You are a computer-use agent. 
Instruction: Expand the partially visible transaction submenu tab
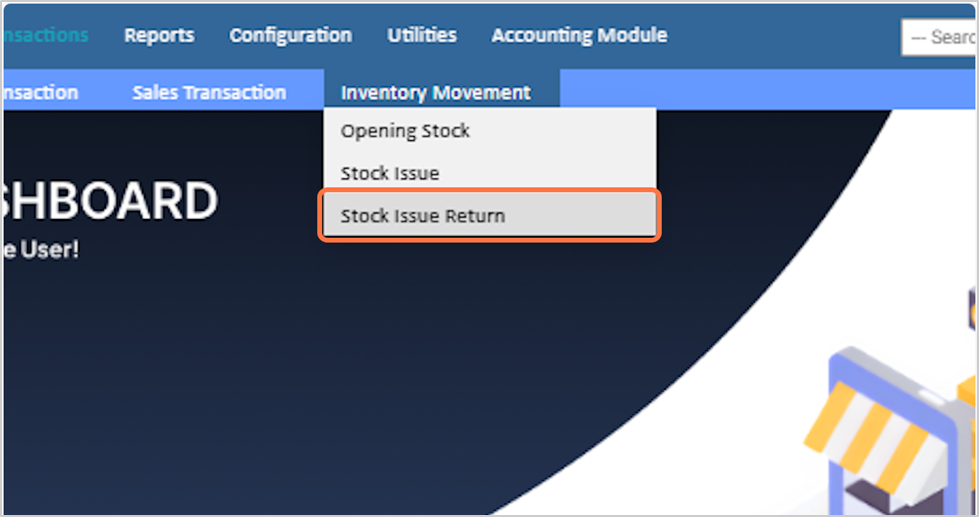click(40, 92)
